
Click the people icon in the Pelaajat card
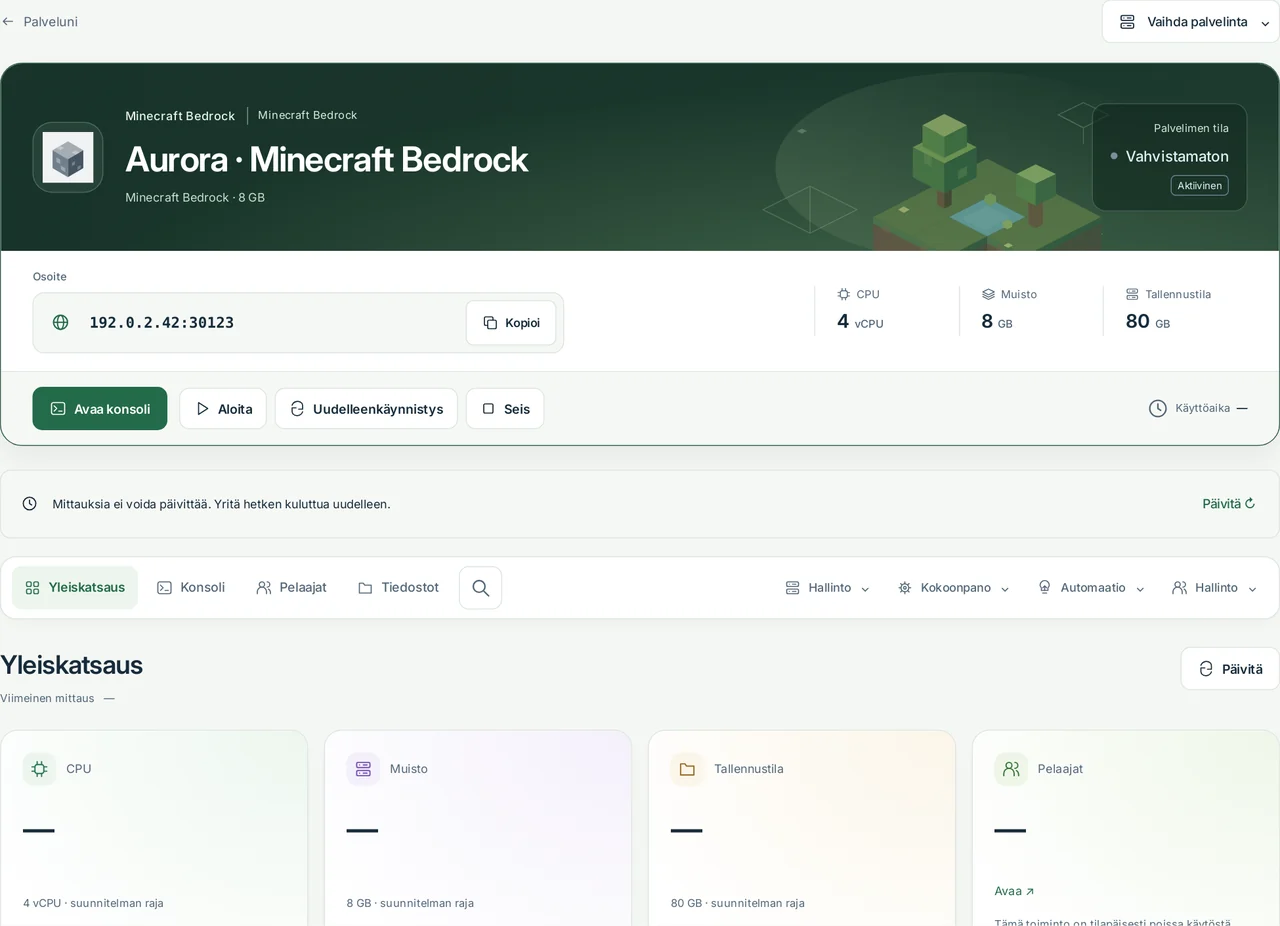click(1011, 769)
